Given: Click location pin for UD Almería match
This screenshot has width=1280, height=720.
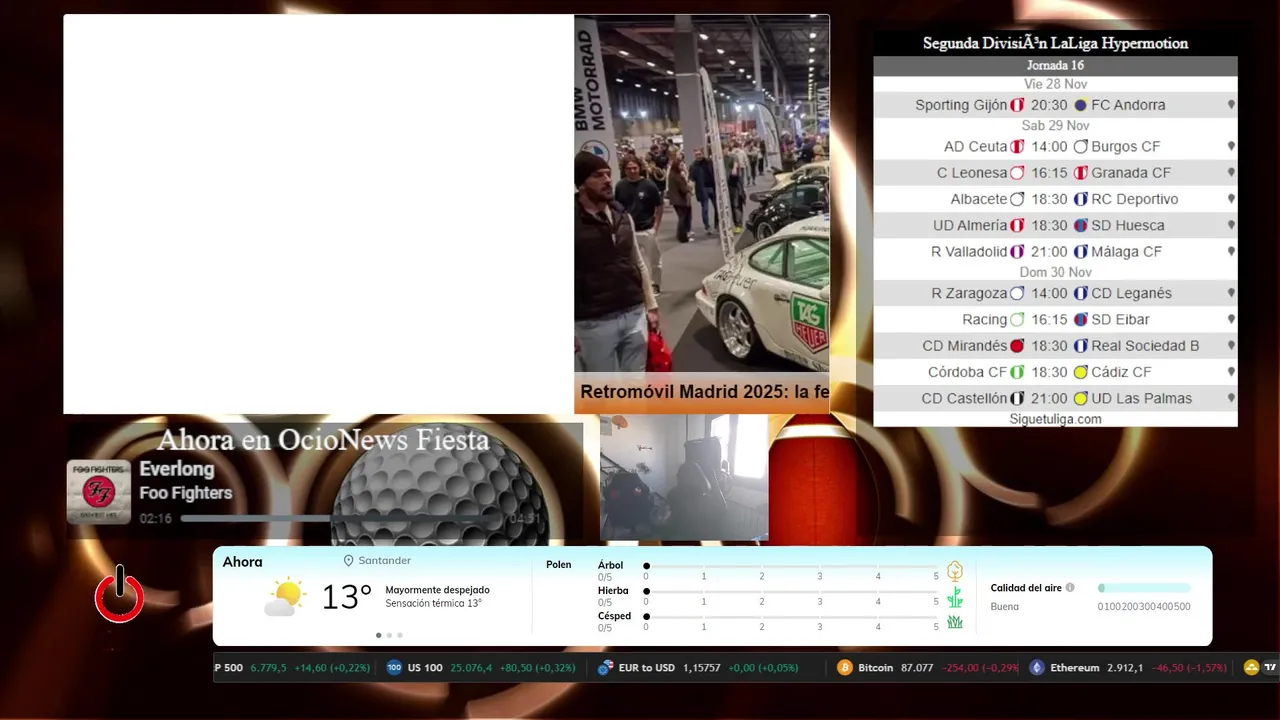Looking at the screenshot, I should [x=1231, y=225].
